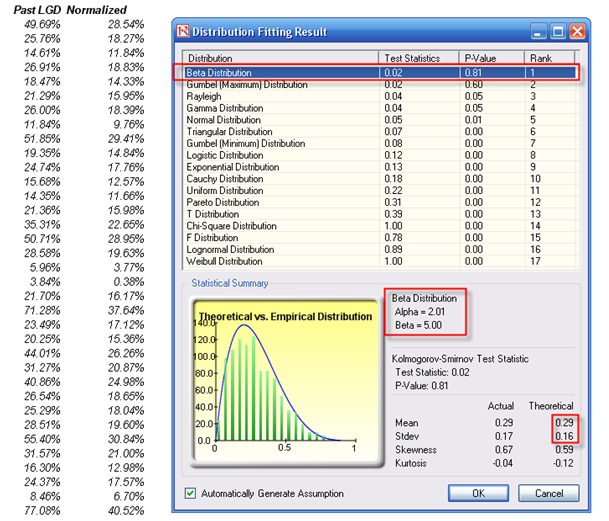609x521 pixels.
Task: Select the Rayleigh row
Action: pos(381,96)
